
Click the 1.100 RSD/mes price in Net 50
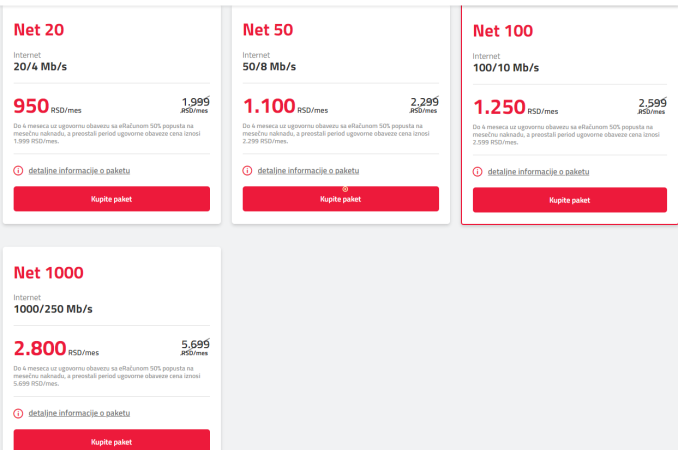tap(285, 106)
